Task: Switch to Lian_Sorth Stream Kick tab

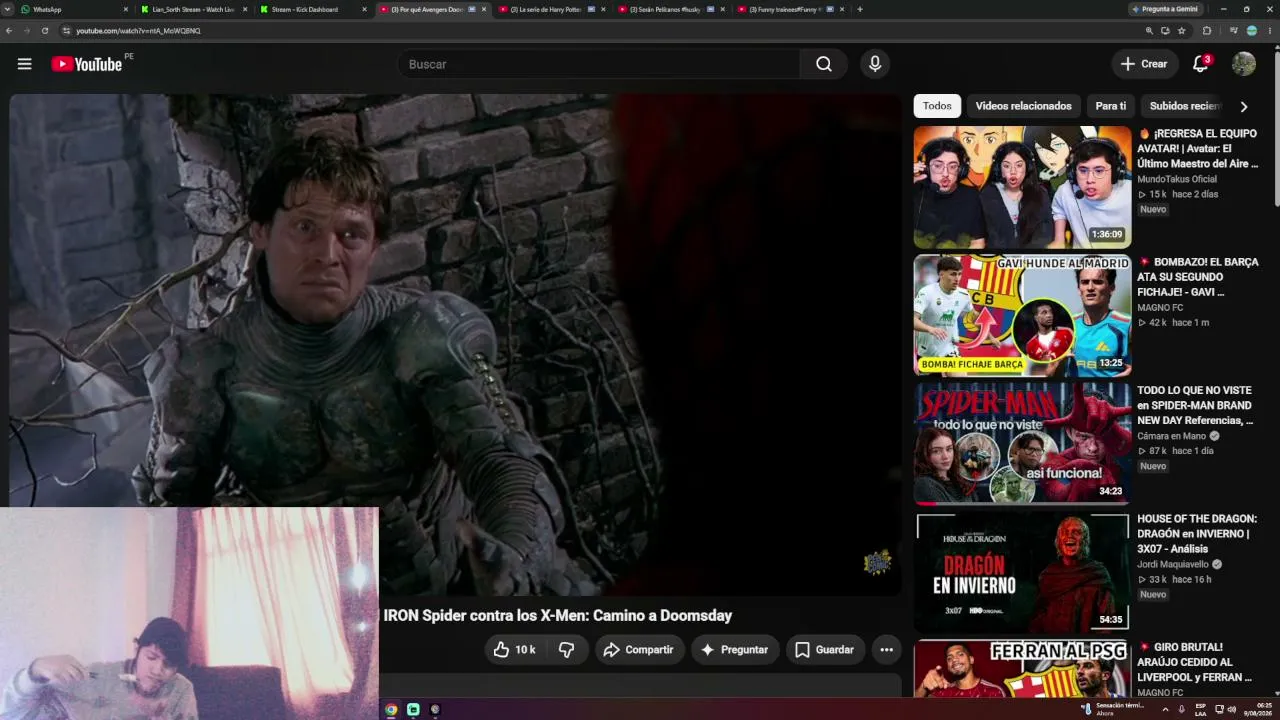Action: [x=193, y=9]
